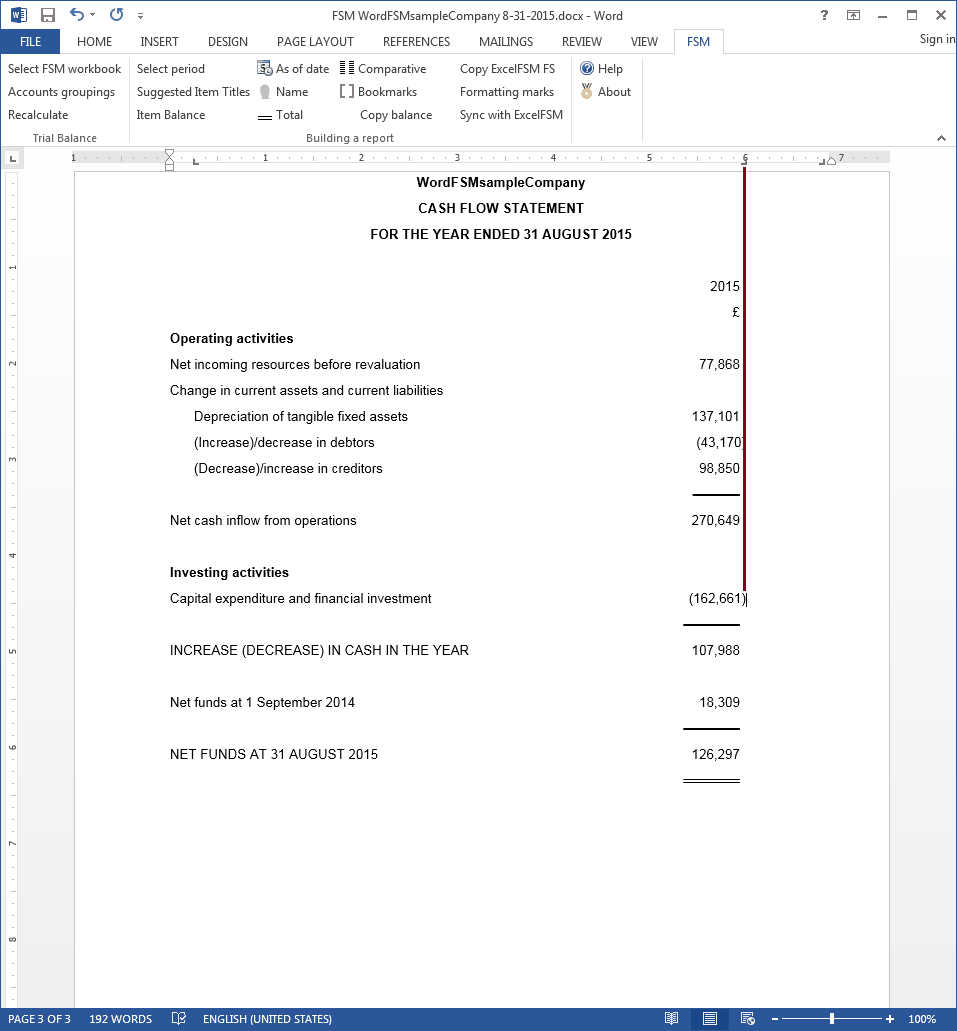
Task: Switch to the DESIGN tab
Action: point(228,41)
